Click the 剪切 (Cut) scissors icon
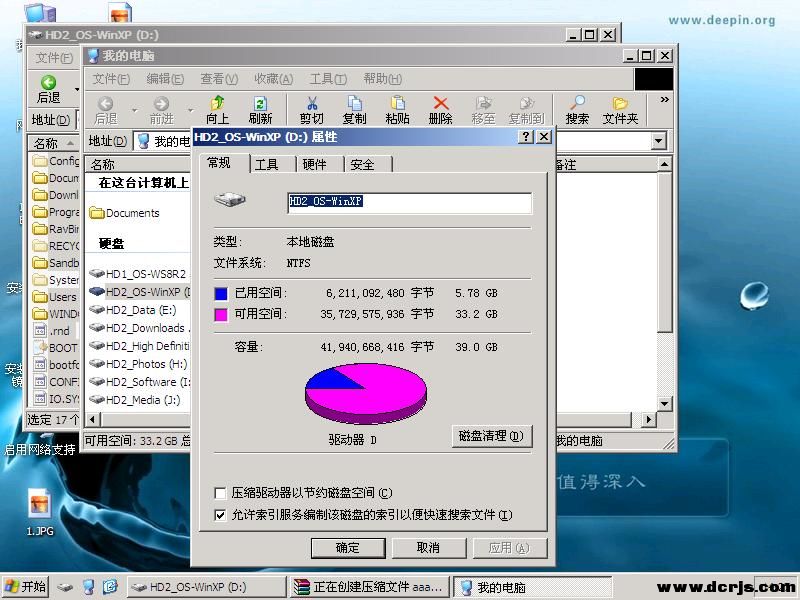The image size is (800, 600). click(x=311, y=104)
